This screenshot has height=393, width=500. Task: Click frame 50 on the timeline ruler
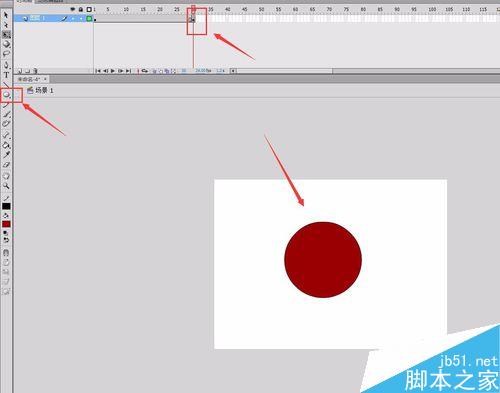coord(261,10)
